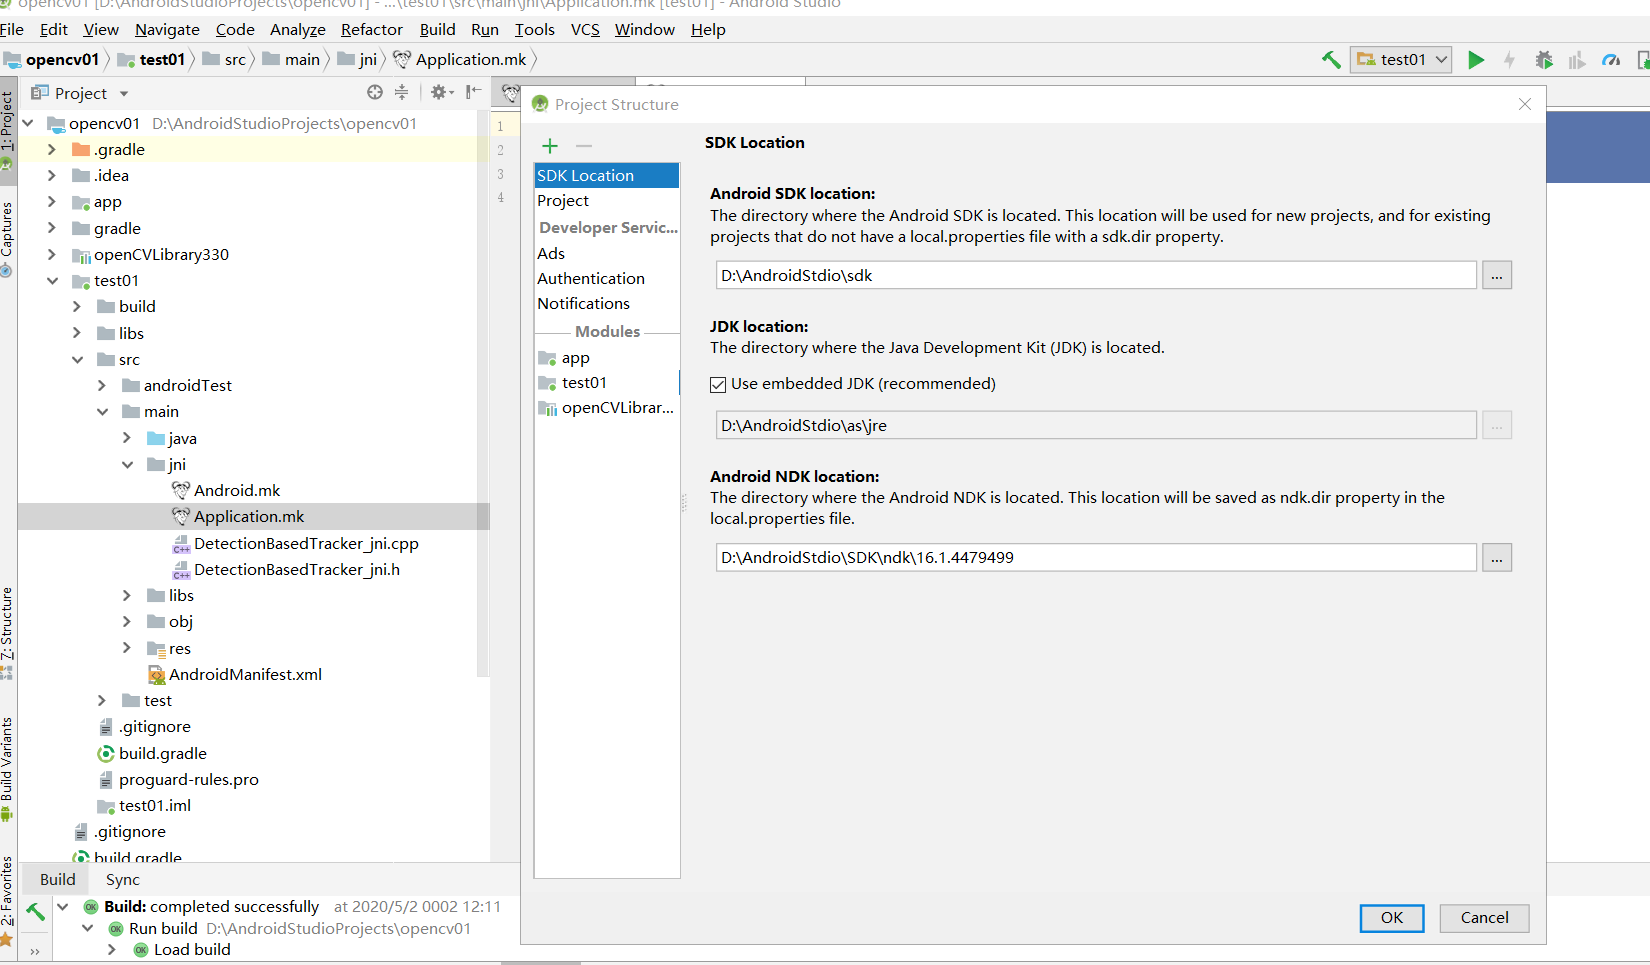Viewport: 1650px width, 965px height.
Task: Click the Apply Changes lightning icon
Action: (x=1509, y=60)
